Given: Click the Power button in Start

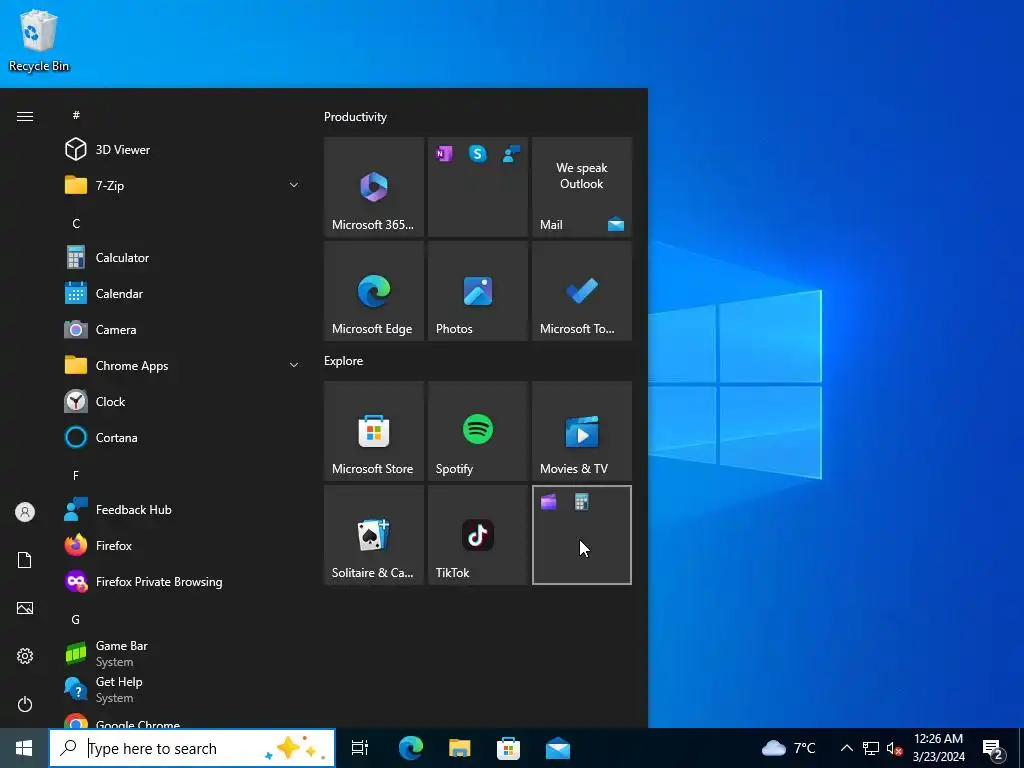Looking at the screenshot, I should pyautogui.click(x=25, y=704).
